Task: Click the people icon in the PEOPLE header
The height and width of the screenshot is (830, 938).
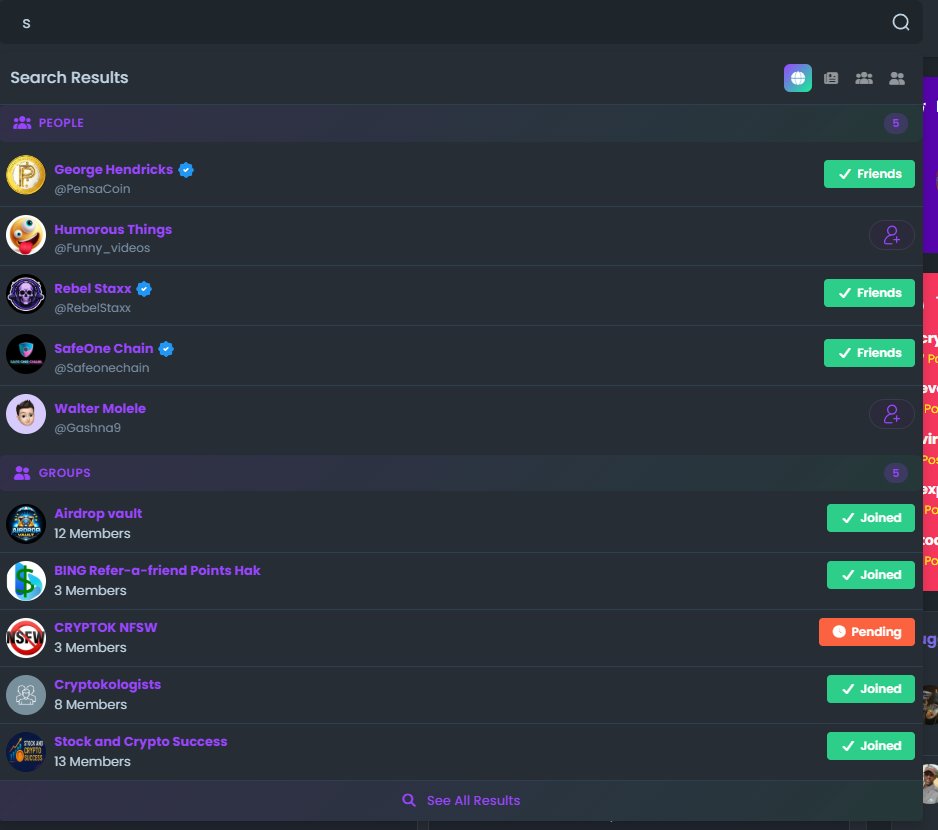Action: pyautogui.click(x=22, y=122)
